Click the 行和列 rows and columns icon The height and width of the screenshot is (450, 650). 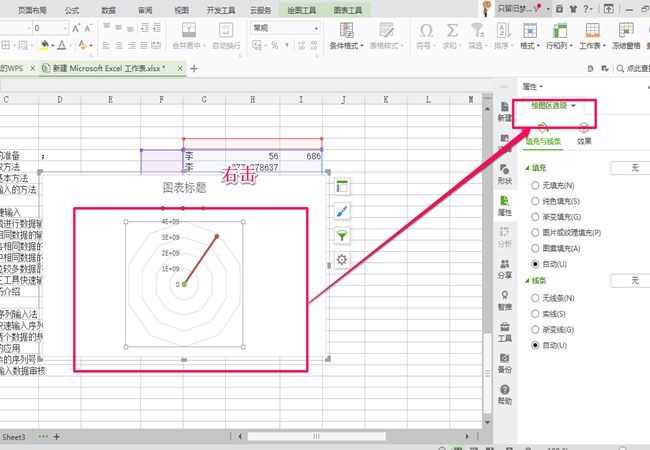(559, 30)
